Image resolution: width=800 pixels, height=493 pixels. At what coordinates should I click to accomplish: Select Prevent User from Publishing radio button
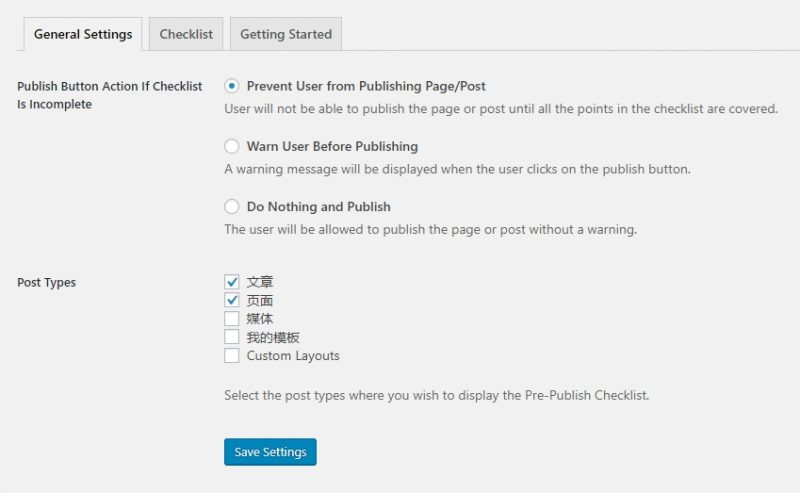[232, 86]
